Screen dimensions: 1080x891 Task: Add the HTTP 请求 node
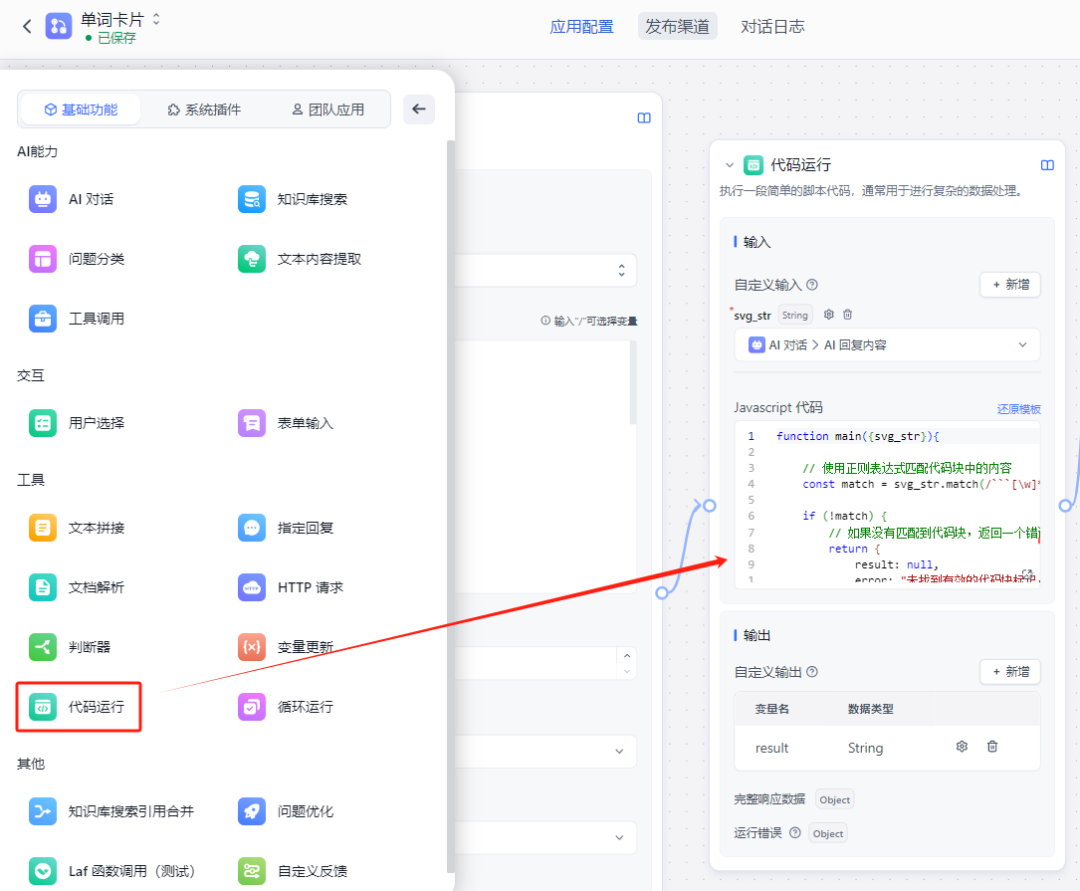click(x=291, y=587)
